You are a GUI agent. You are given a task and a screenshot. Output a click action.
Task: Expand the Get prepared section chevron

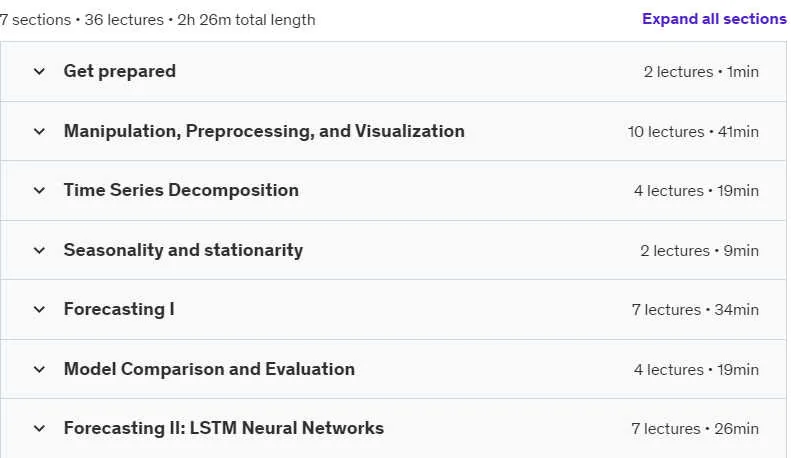pos(39,72)
